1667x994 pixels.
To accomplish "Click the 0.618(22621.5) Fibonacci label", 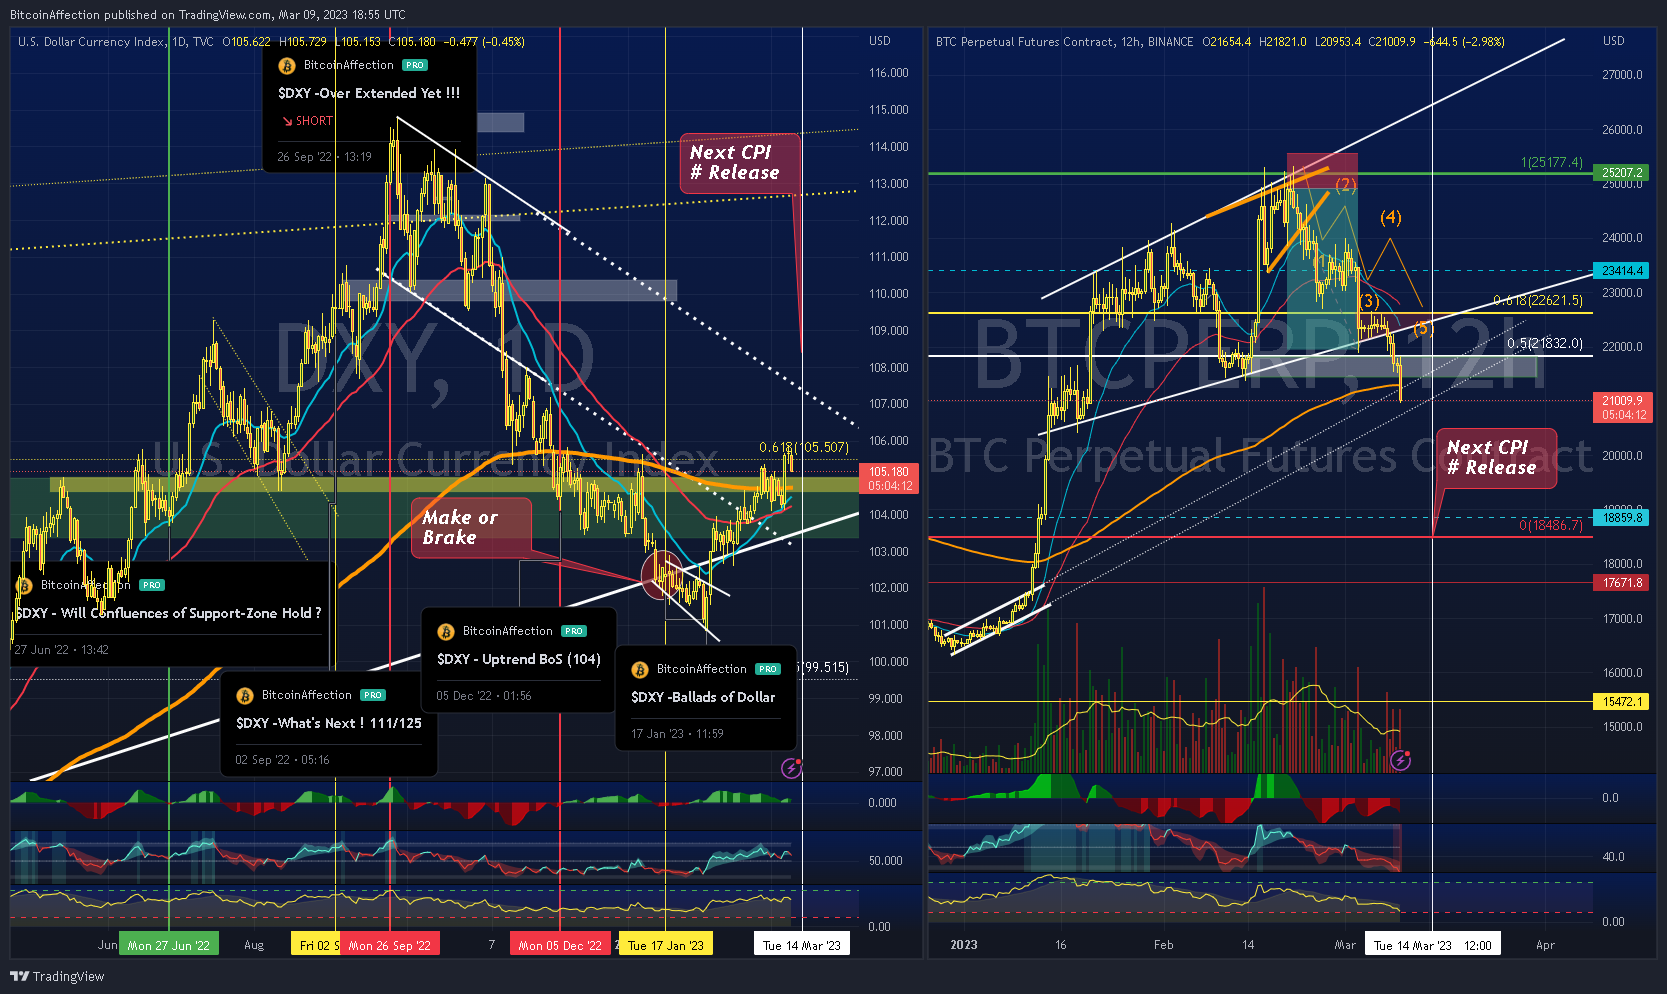I will [1538, 300].
